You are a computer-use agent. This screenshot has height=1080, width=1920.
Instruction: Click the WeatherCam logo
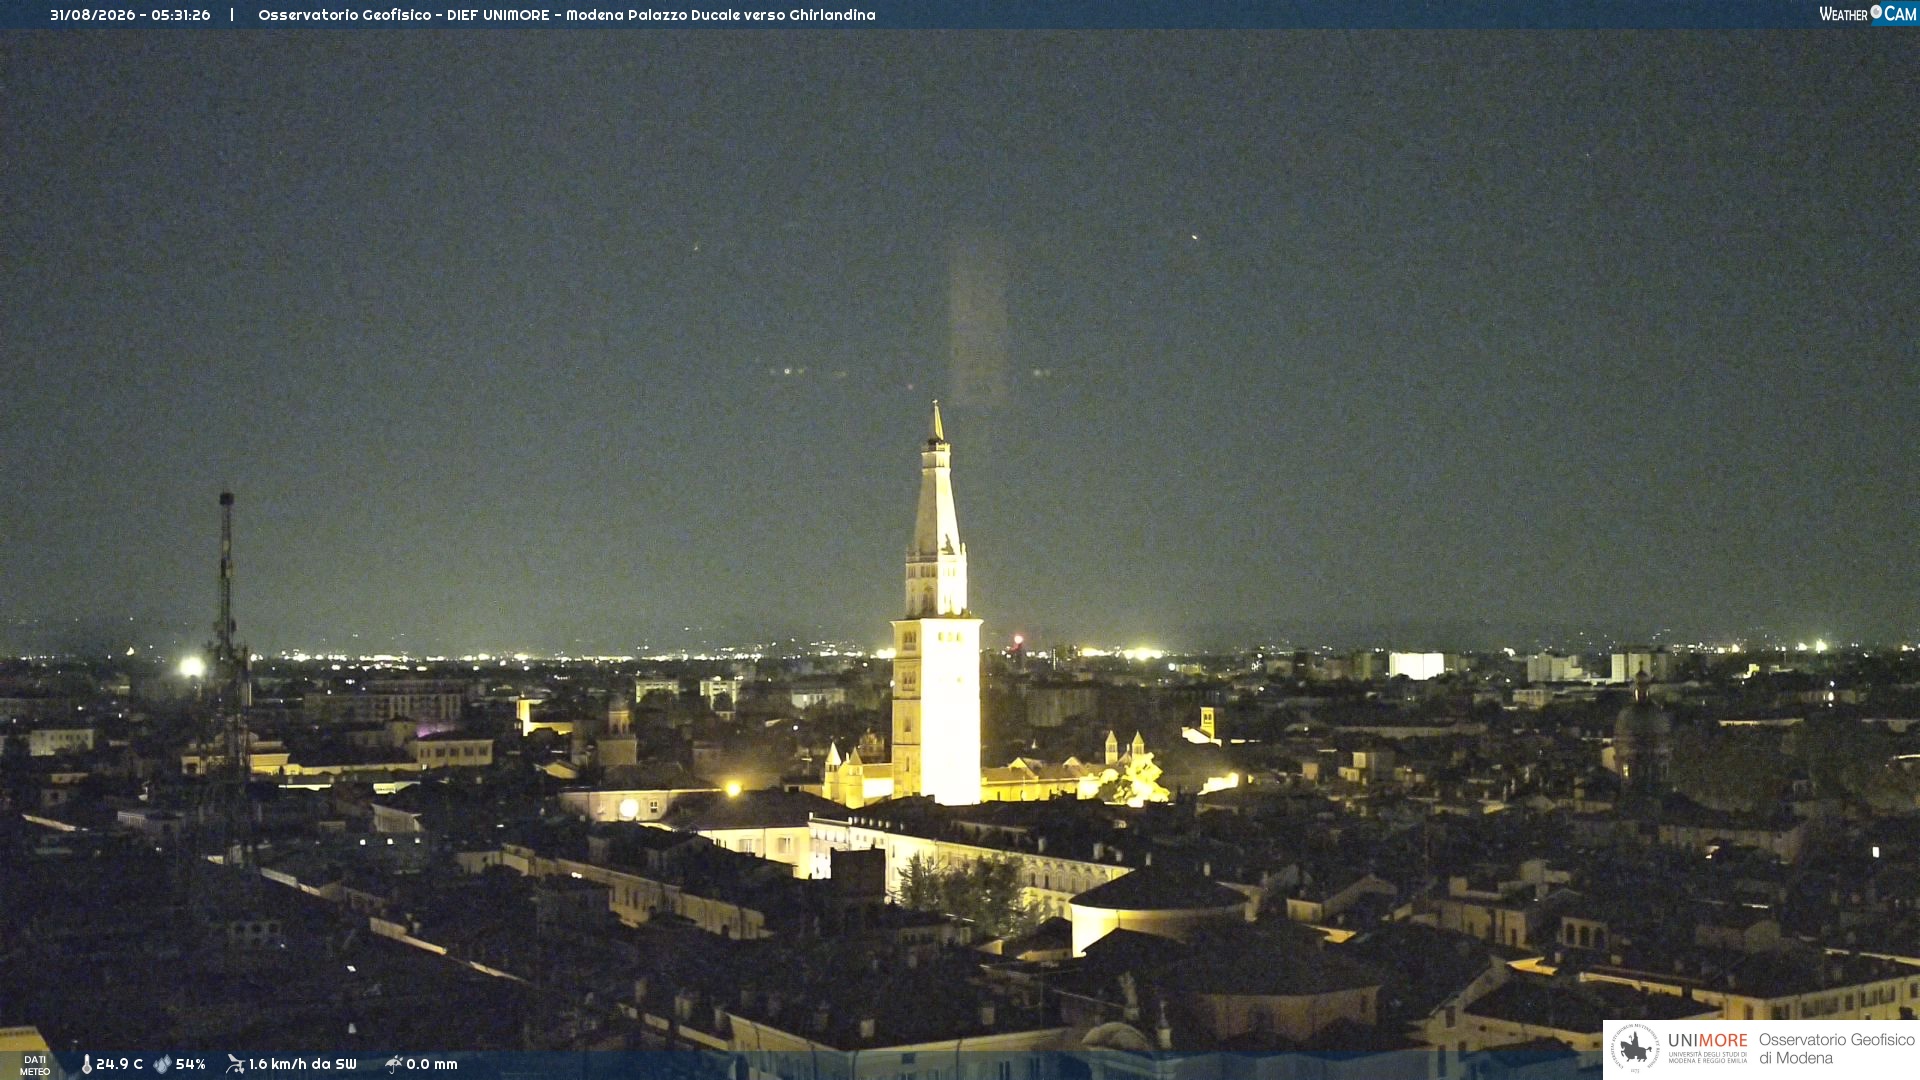1868,14
